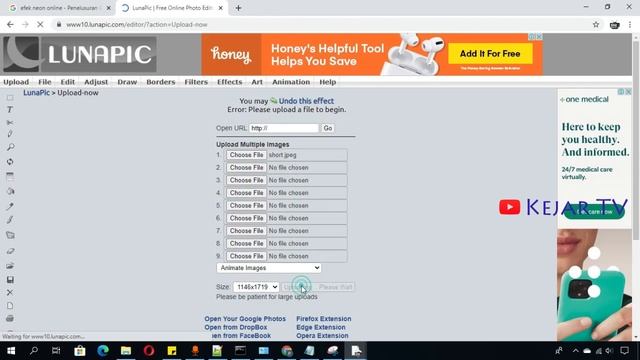
Task: Select the Pencil draw tool
Action: click(10, 134)
